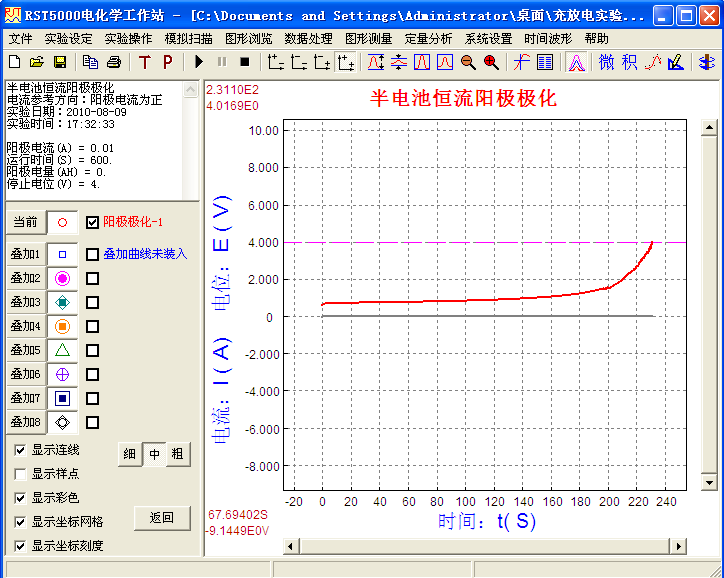Stop the experiment with the square stop icon
The image size is (724, 578).
(x=244, y=62)
